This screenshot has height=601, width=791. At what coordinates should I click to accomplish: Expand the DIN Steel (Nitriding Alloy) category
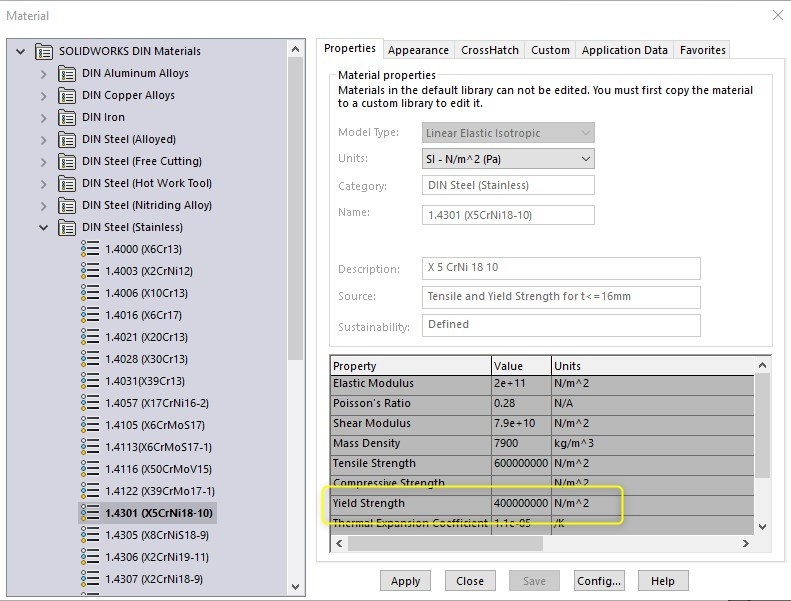(43, 206)
